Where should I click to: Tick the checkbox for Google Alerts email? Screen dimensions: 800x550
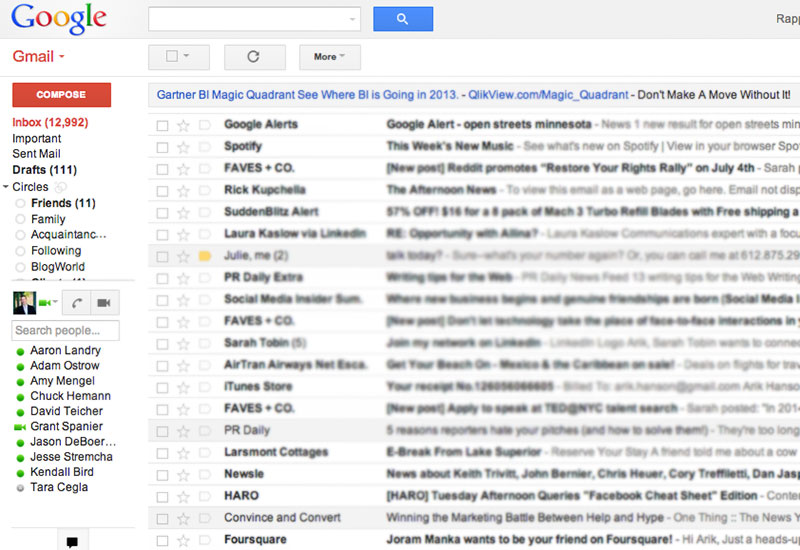(x=162, y=126)
